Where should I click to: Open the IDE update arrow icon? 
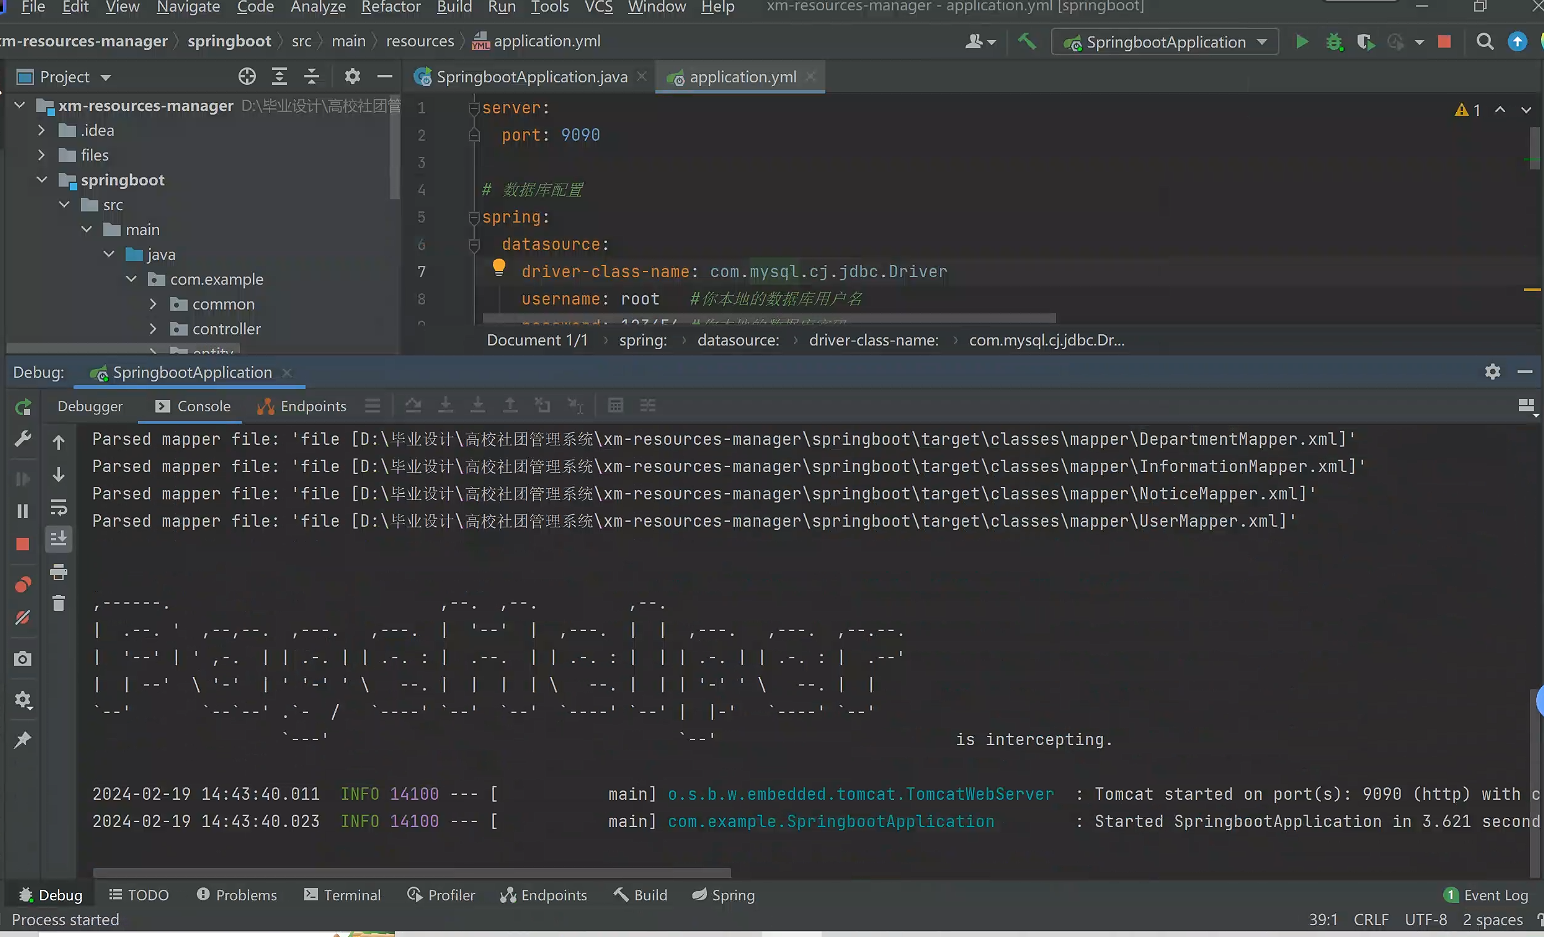(x=1518, y=42)
